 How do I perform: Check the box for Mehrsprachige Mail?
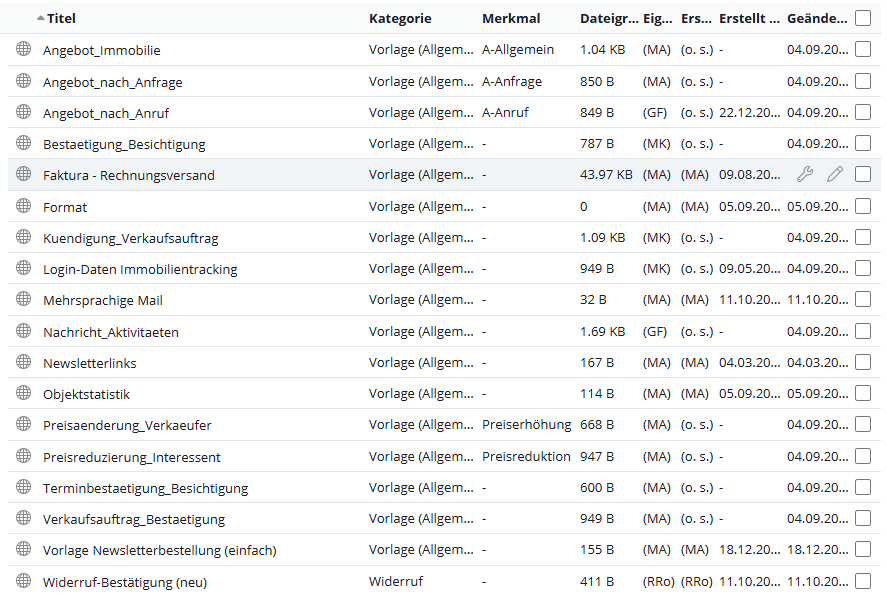(863, 299)
